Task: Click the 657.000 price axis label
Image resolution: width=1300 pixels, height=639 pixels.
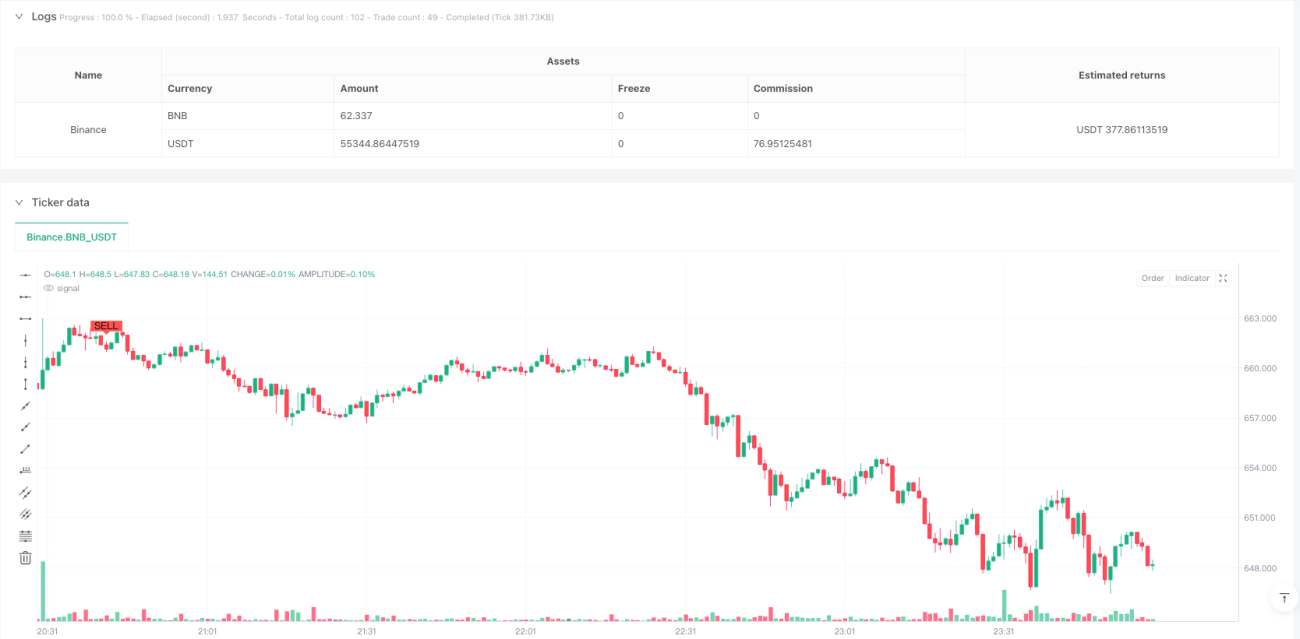Action: tap(1262, 418)
